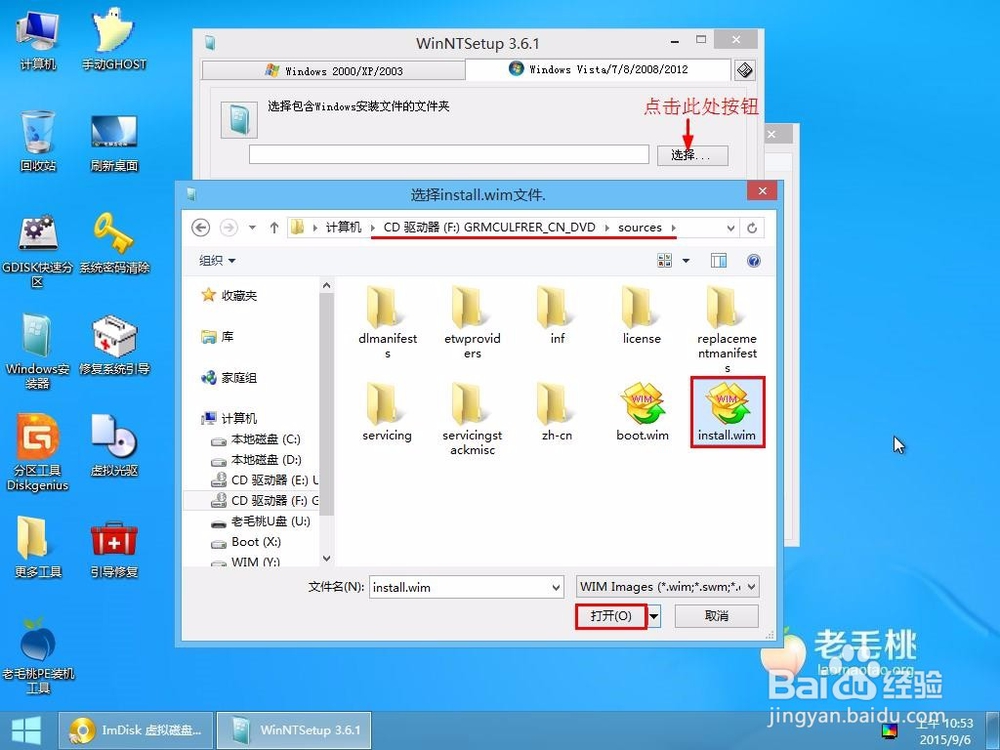This screenshot has width=1000, height=750.
Task: Expand the 计算机 breadcrumb arrow
Action: coord(373,228)
